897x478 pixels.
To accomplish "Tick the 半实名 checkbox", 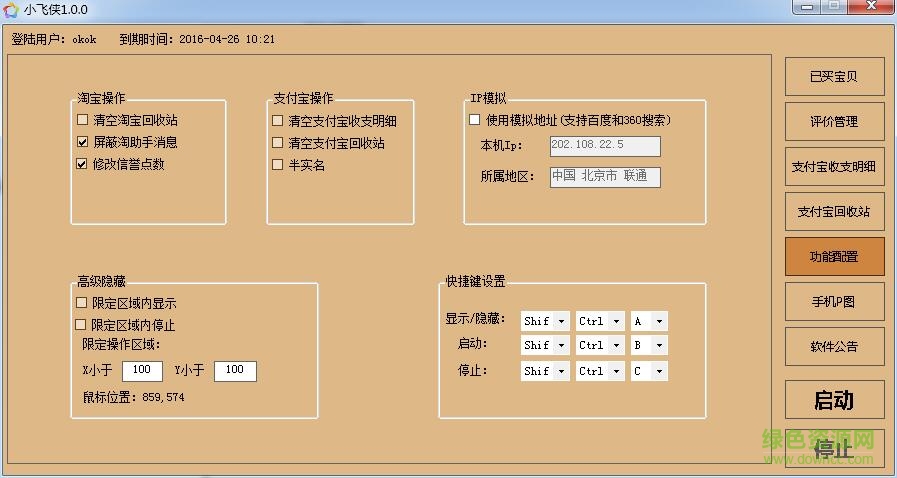I will tap(277, 165).
